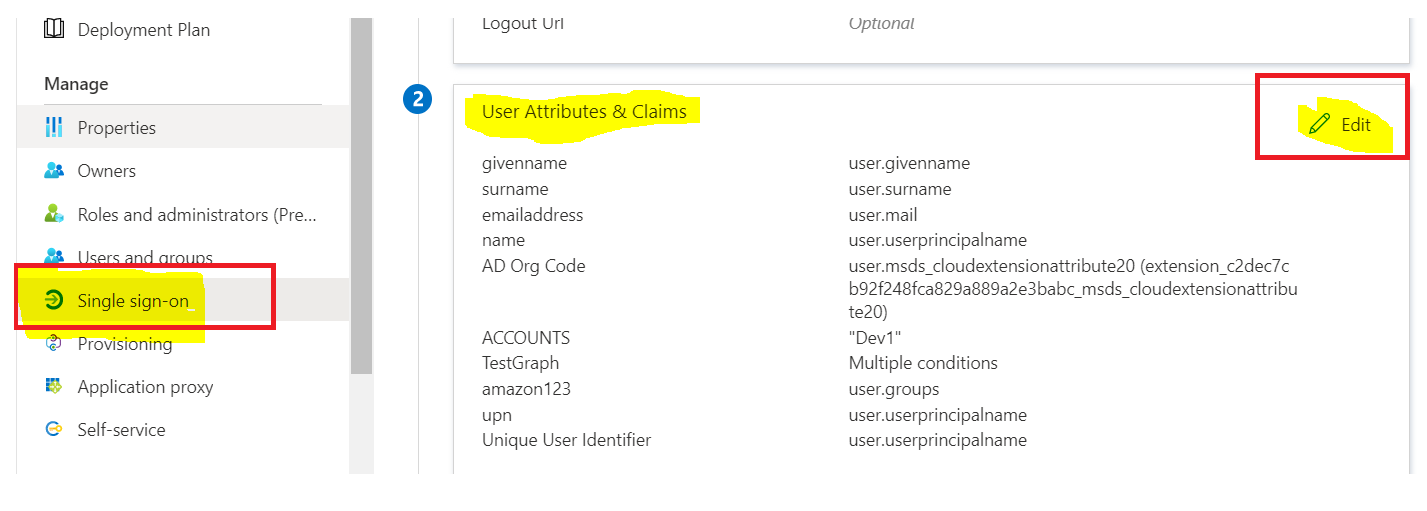Viewport: 1427px width, 511px height.
Task: Open Roles and administrators (Preview)
Action: pos(184,214)
